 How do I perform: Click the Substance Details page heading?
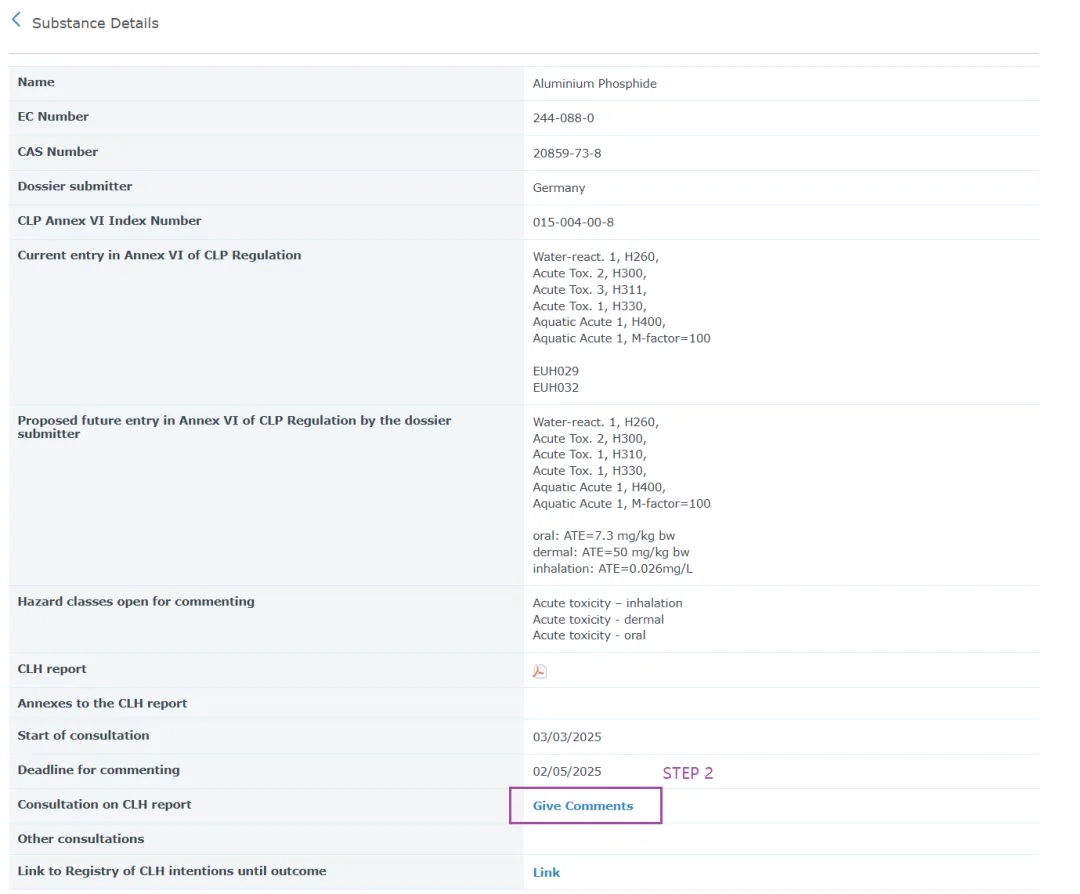coord(95,23)
